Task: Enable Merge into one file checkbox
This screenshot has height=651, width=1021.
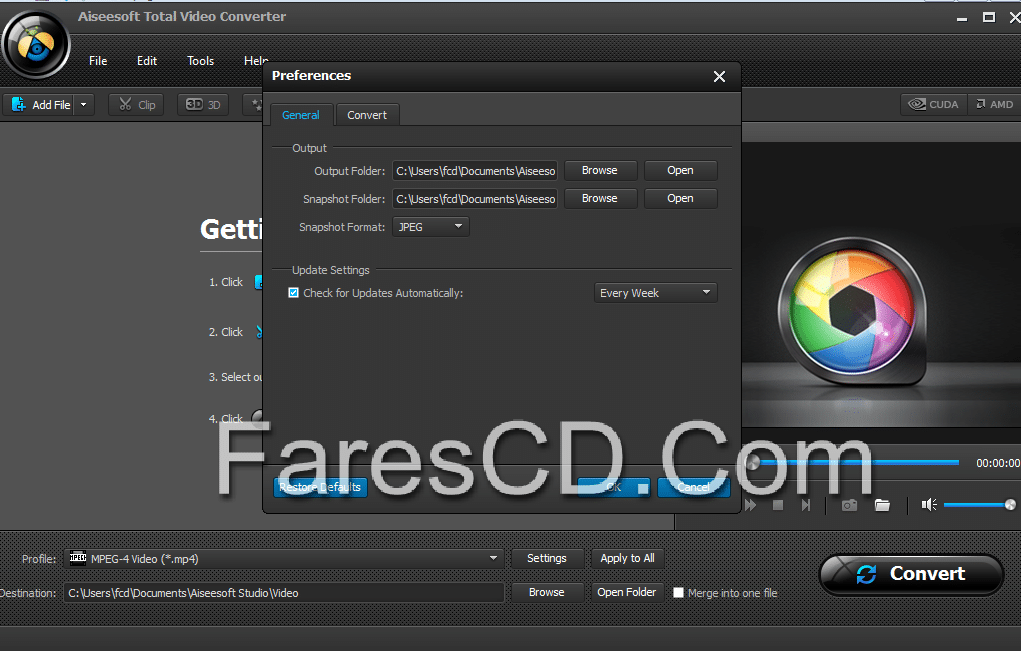Action: 678,592
